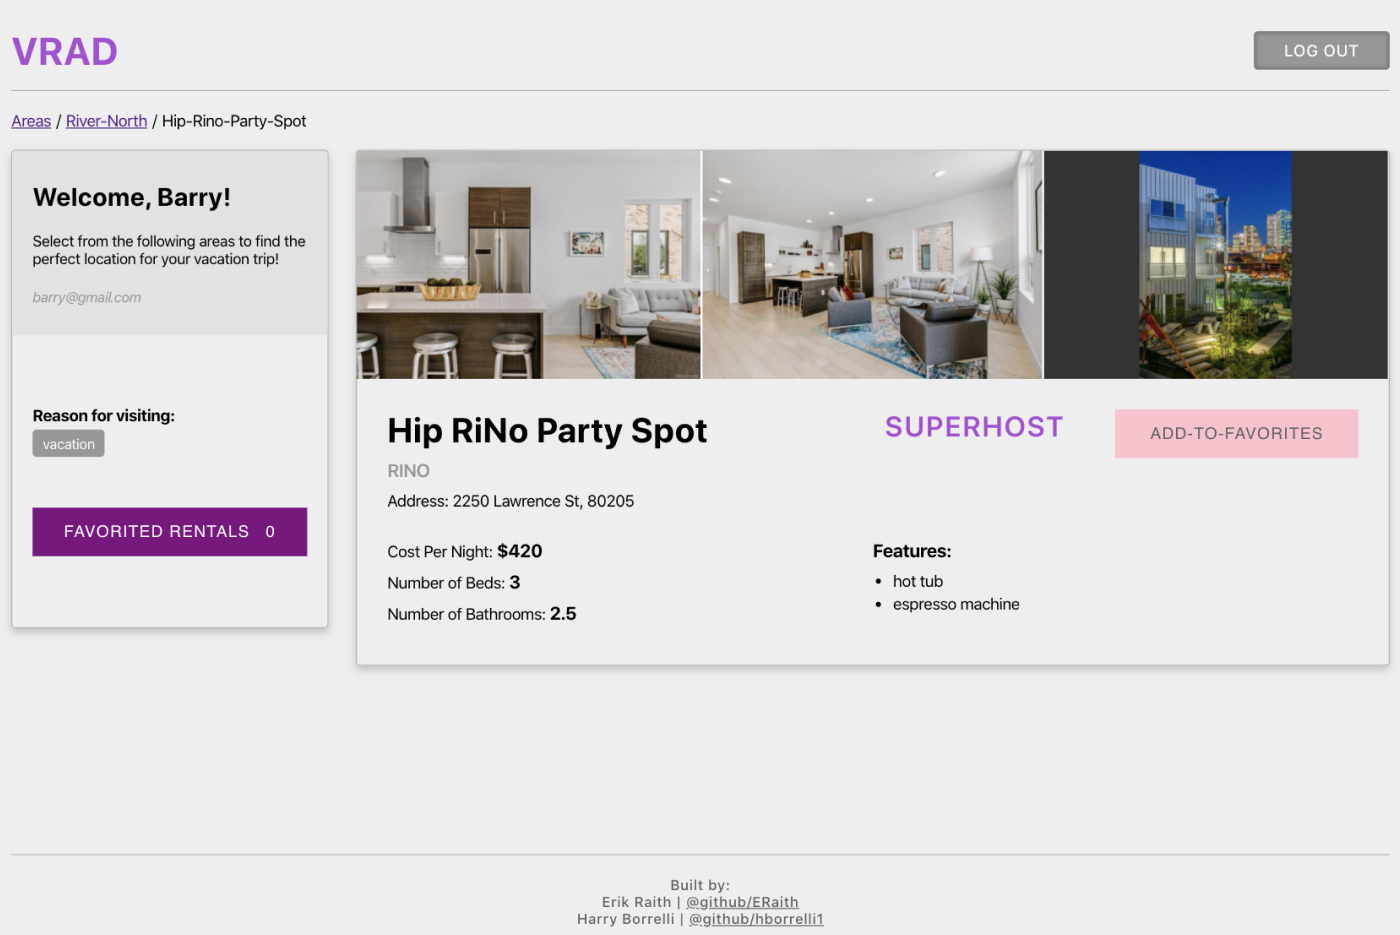Open the River-North breadcrumb link

[x=106, y=121]
